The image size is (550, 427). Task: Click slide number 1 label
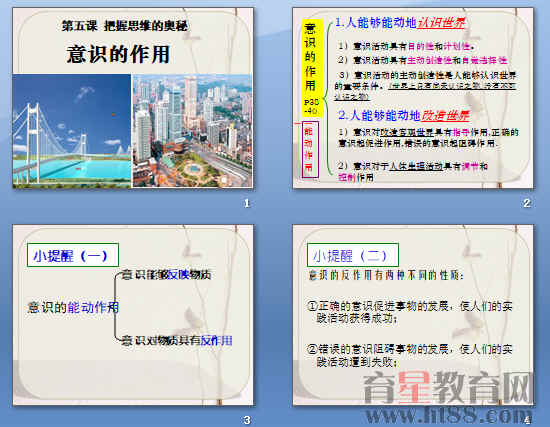click(247, 203)
